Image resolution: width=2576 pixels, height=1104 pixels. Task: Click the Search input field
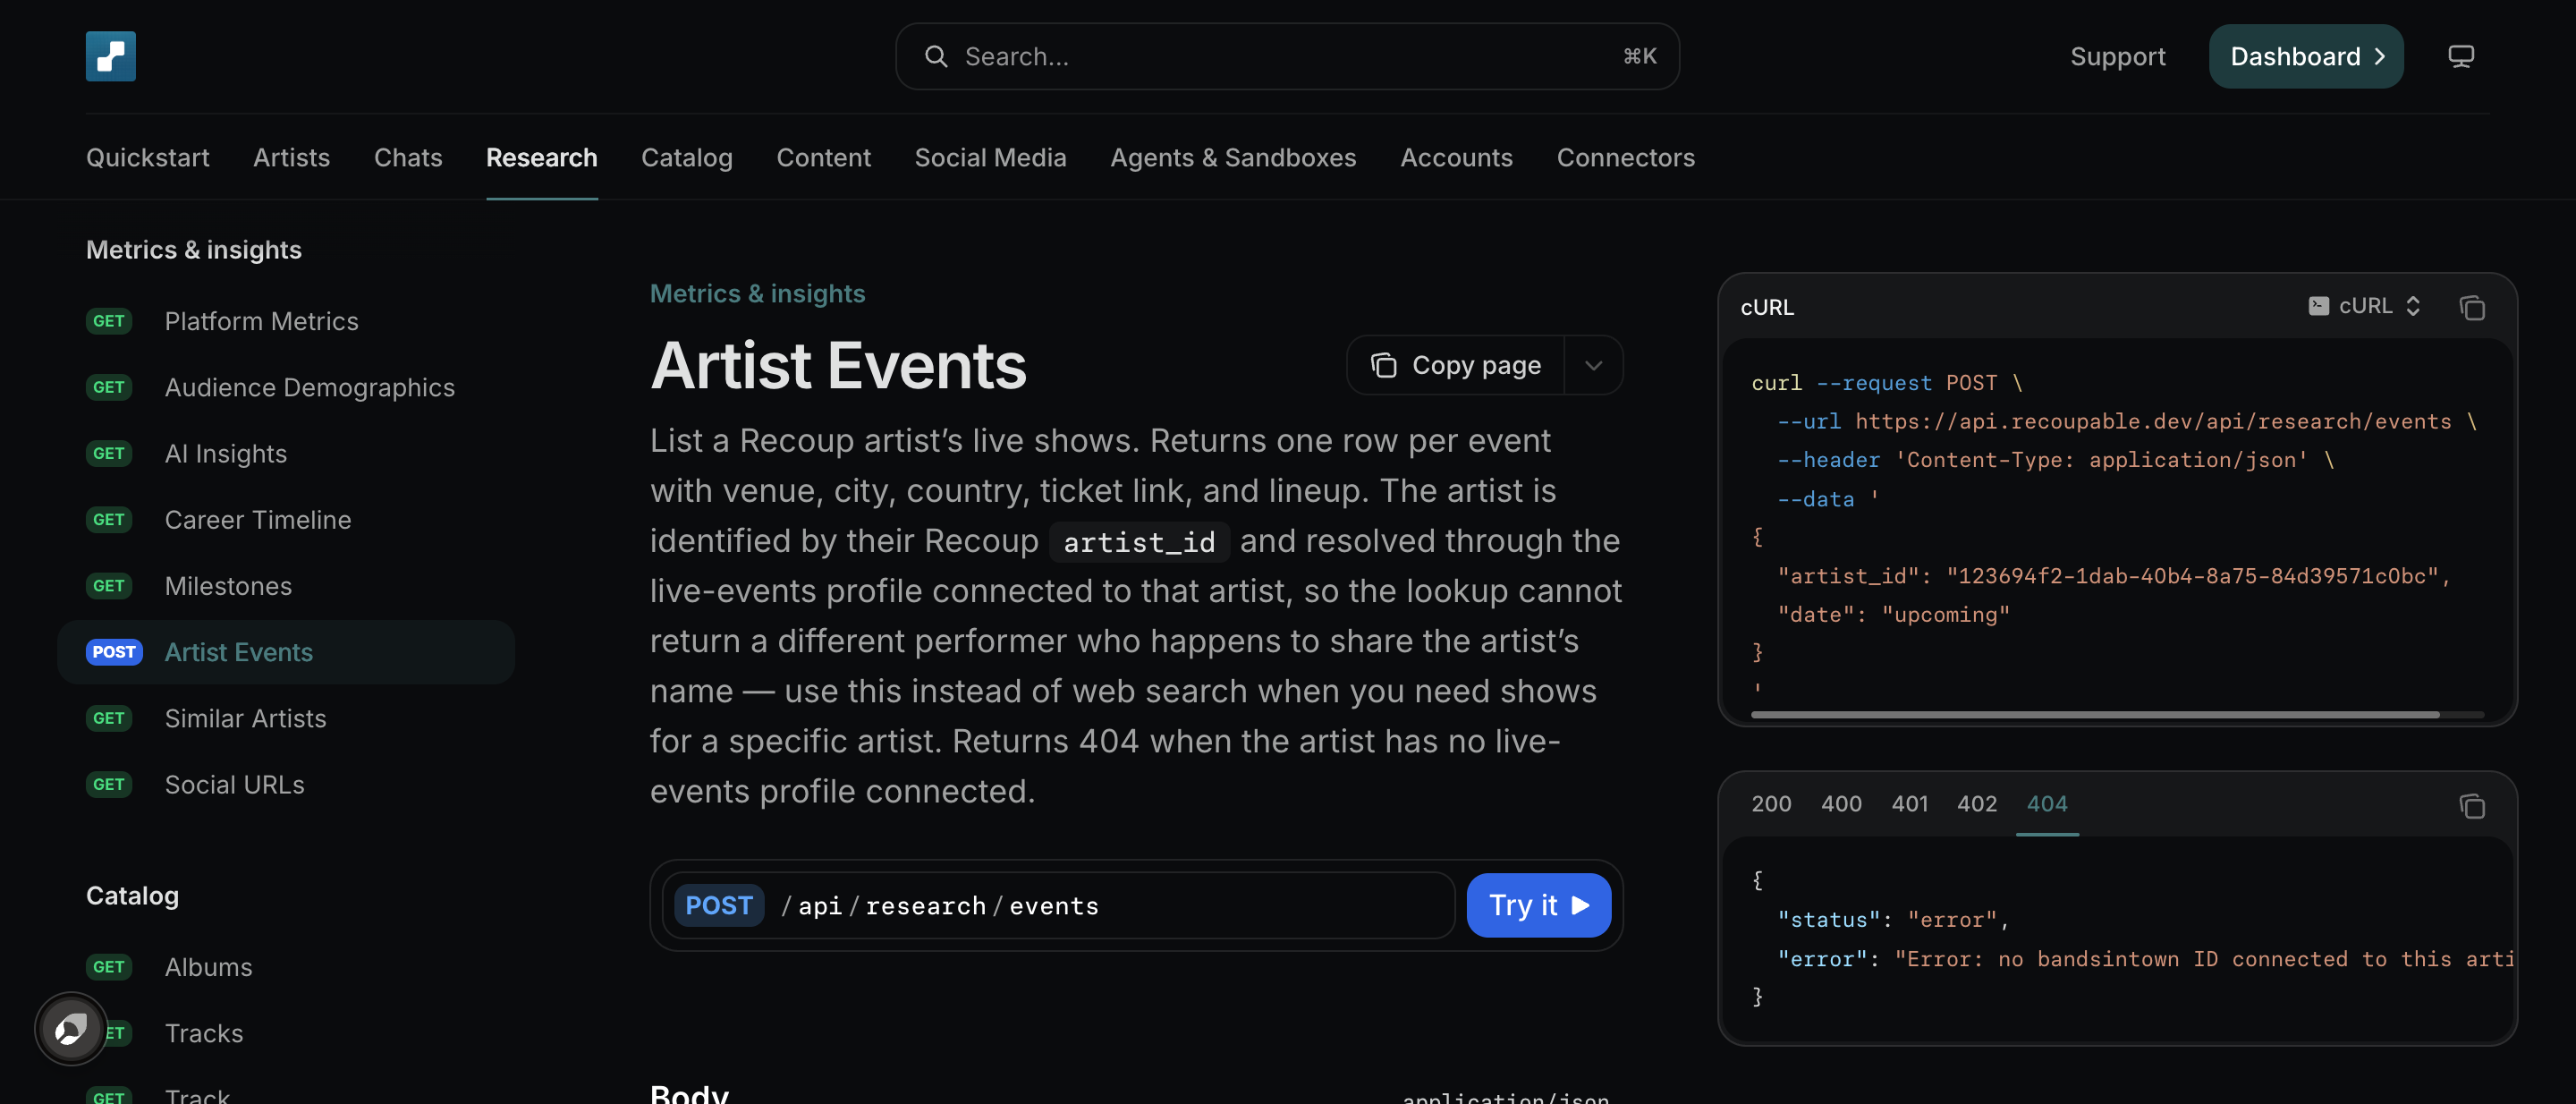[1287, 56]
